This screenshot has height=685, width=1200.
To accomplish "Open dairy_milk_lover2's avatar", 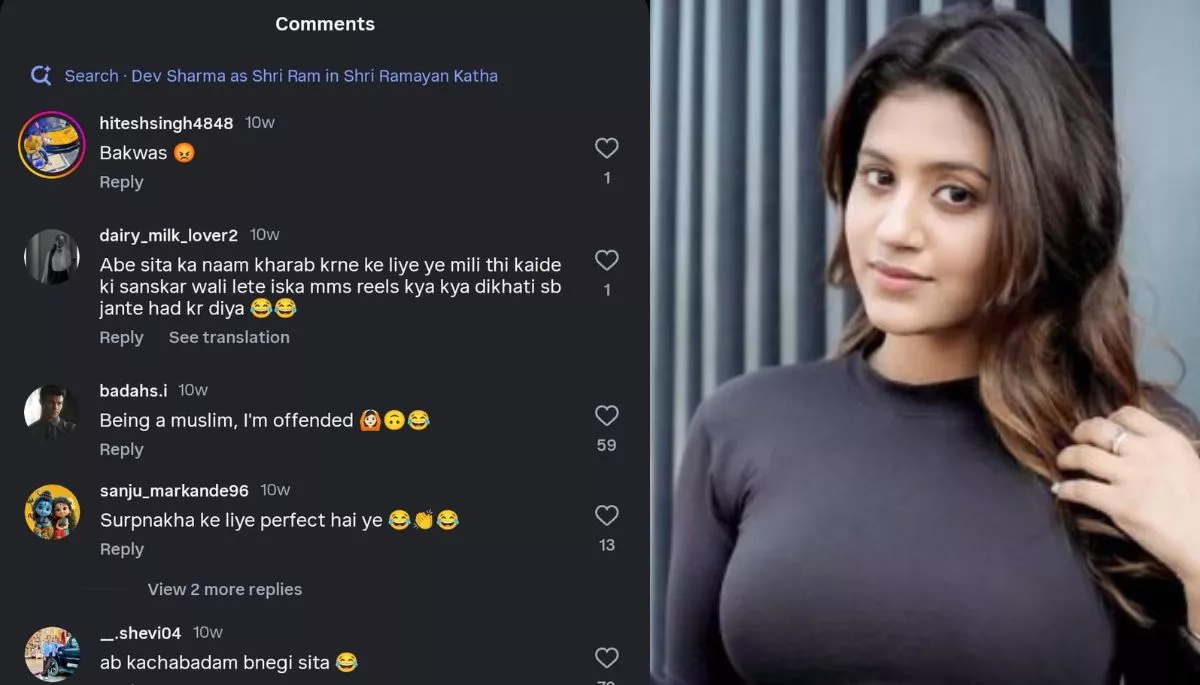I will (51, 257).
